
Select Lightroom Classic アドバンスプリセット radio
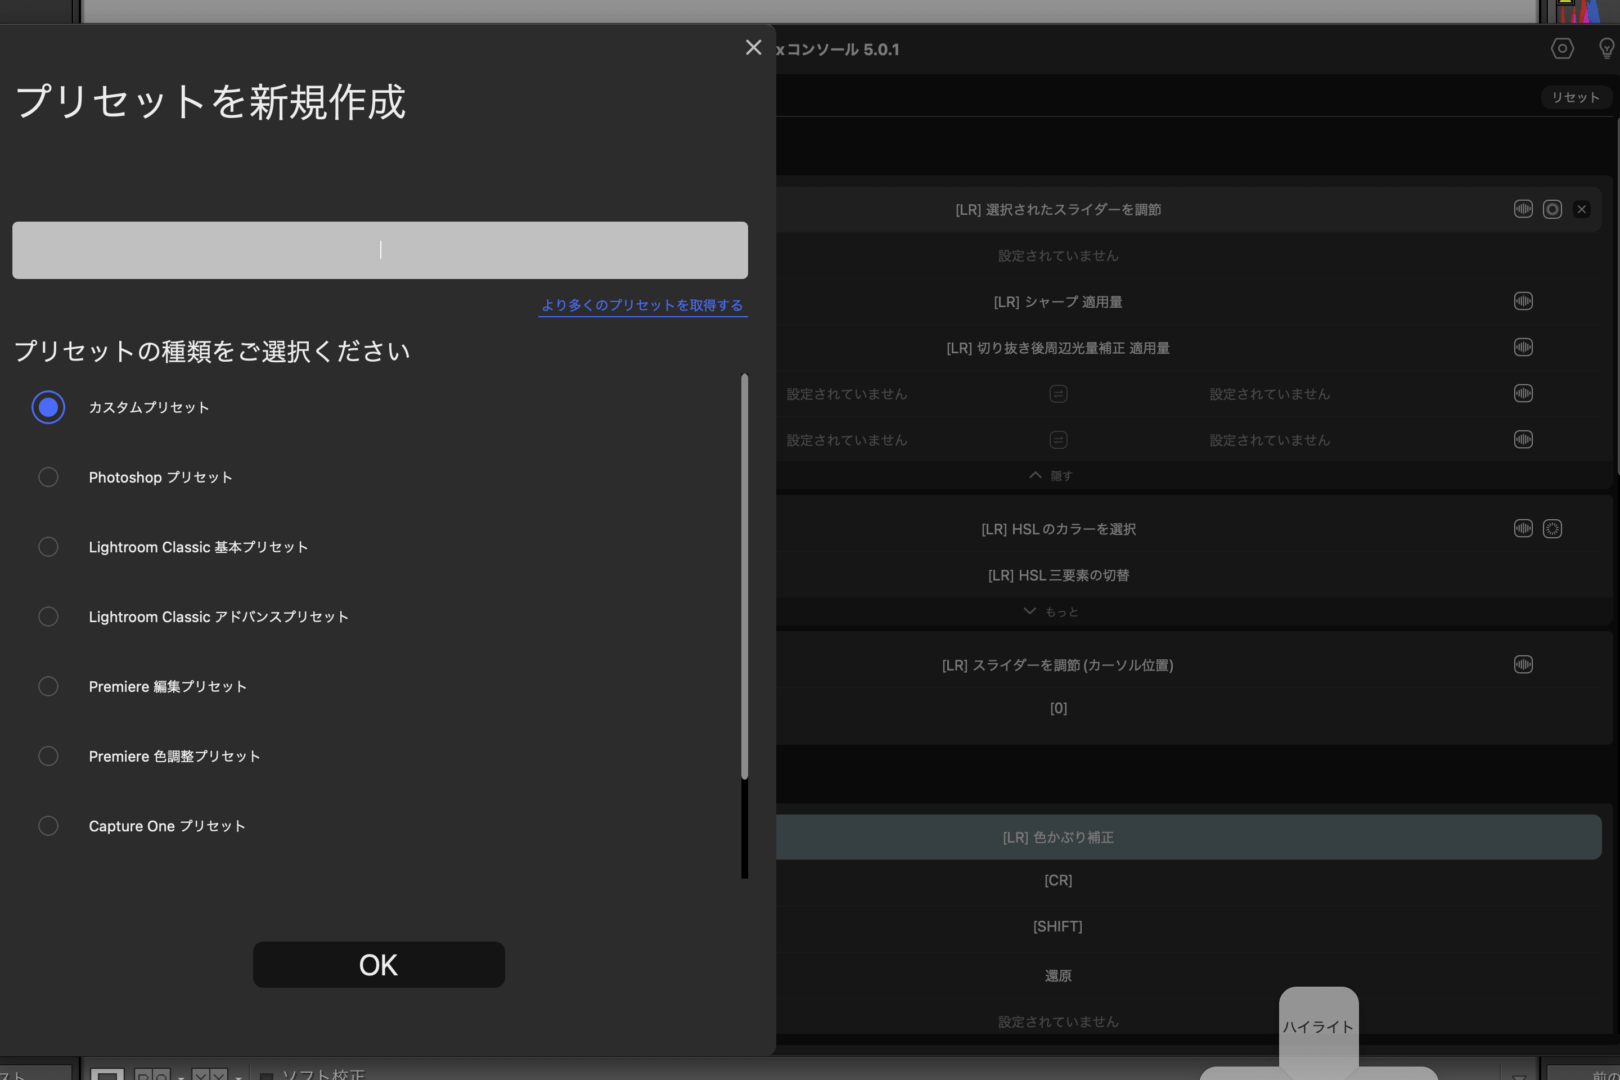(x=48, y=617)
